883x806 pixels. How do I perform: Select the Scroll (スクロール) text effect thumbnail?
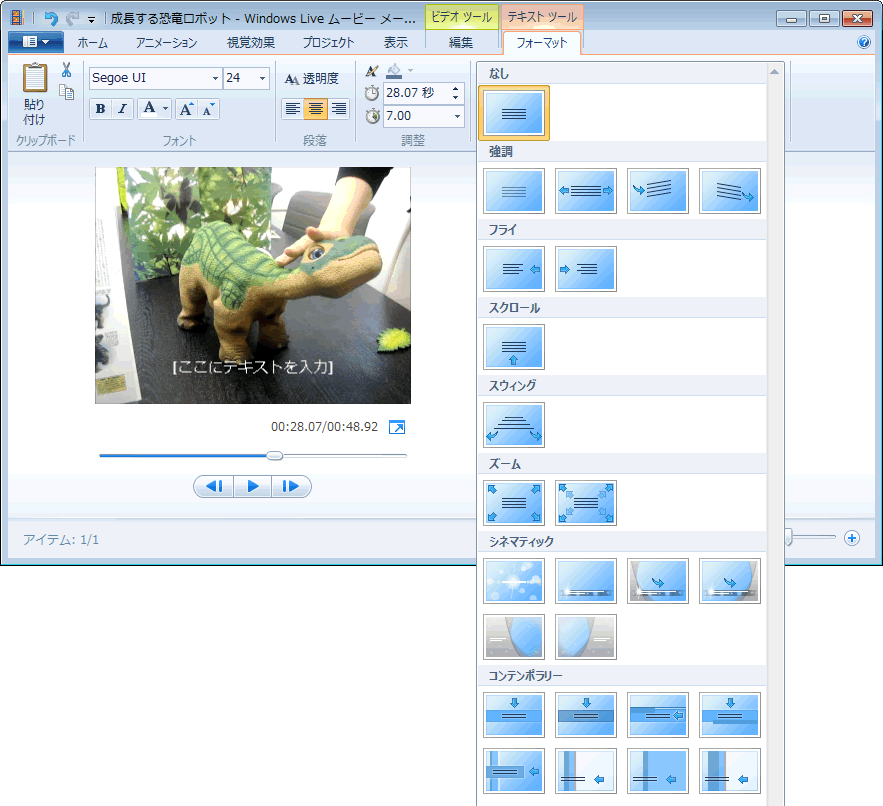(514, 347)
